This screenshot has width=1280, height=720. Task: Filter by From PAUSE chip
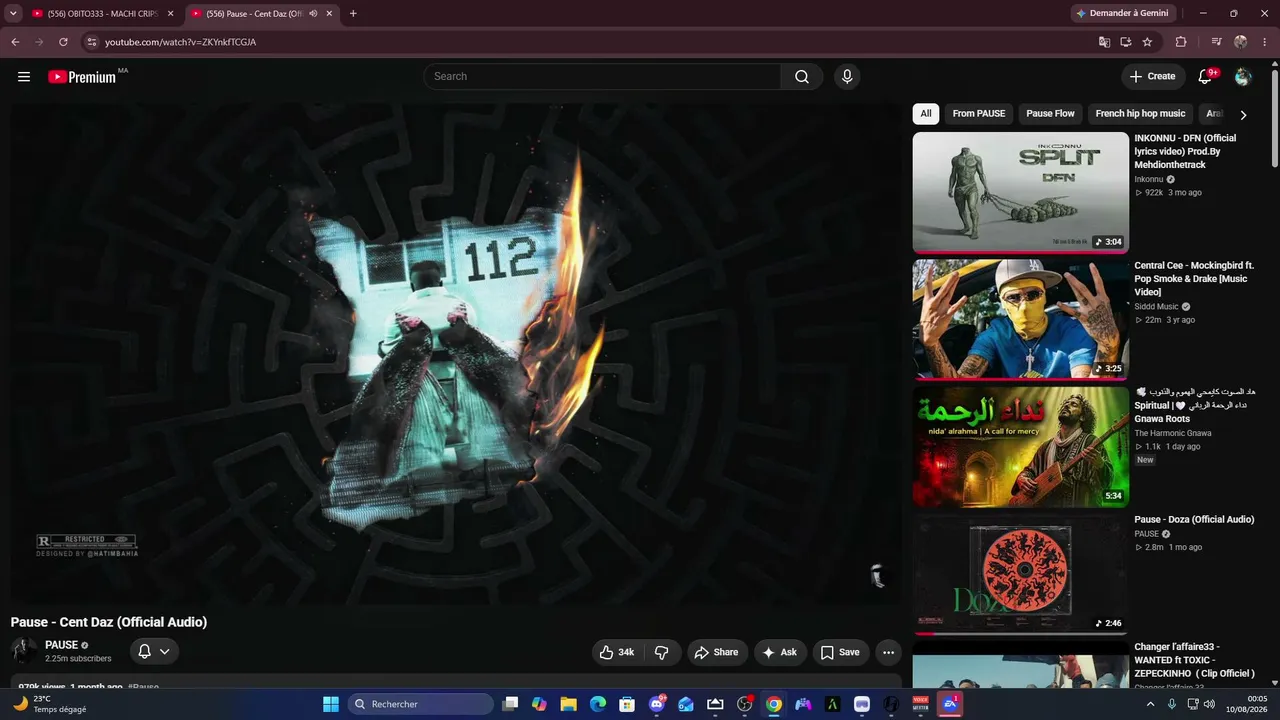(x=979, y=114)
